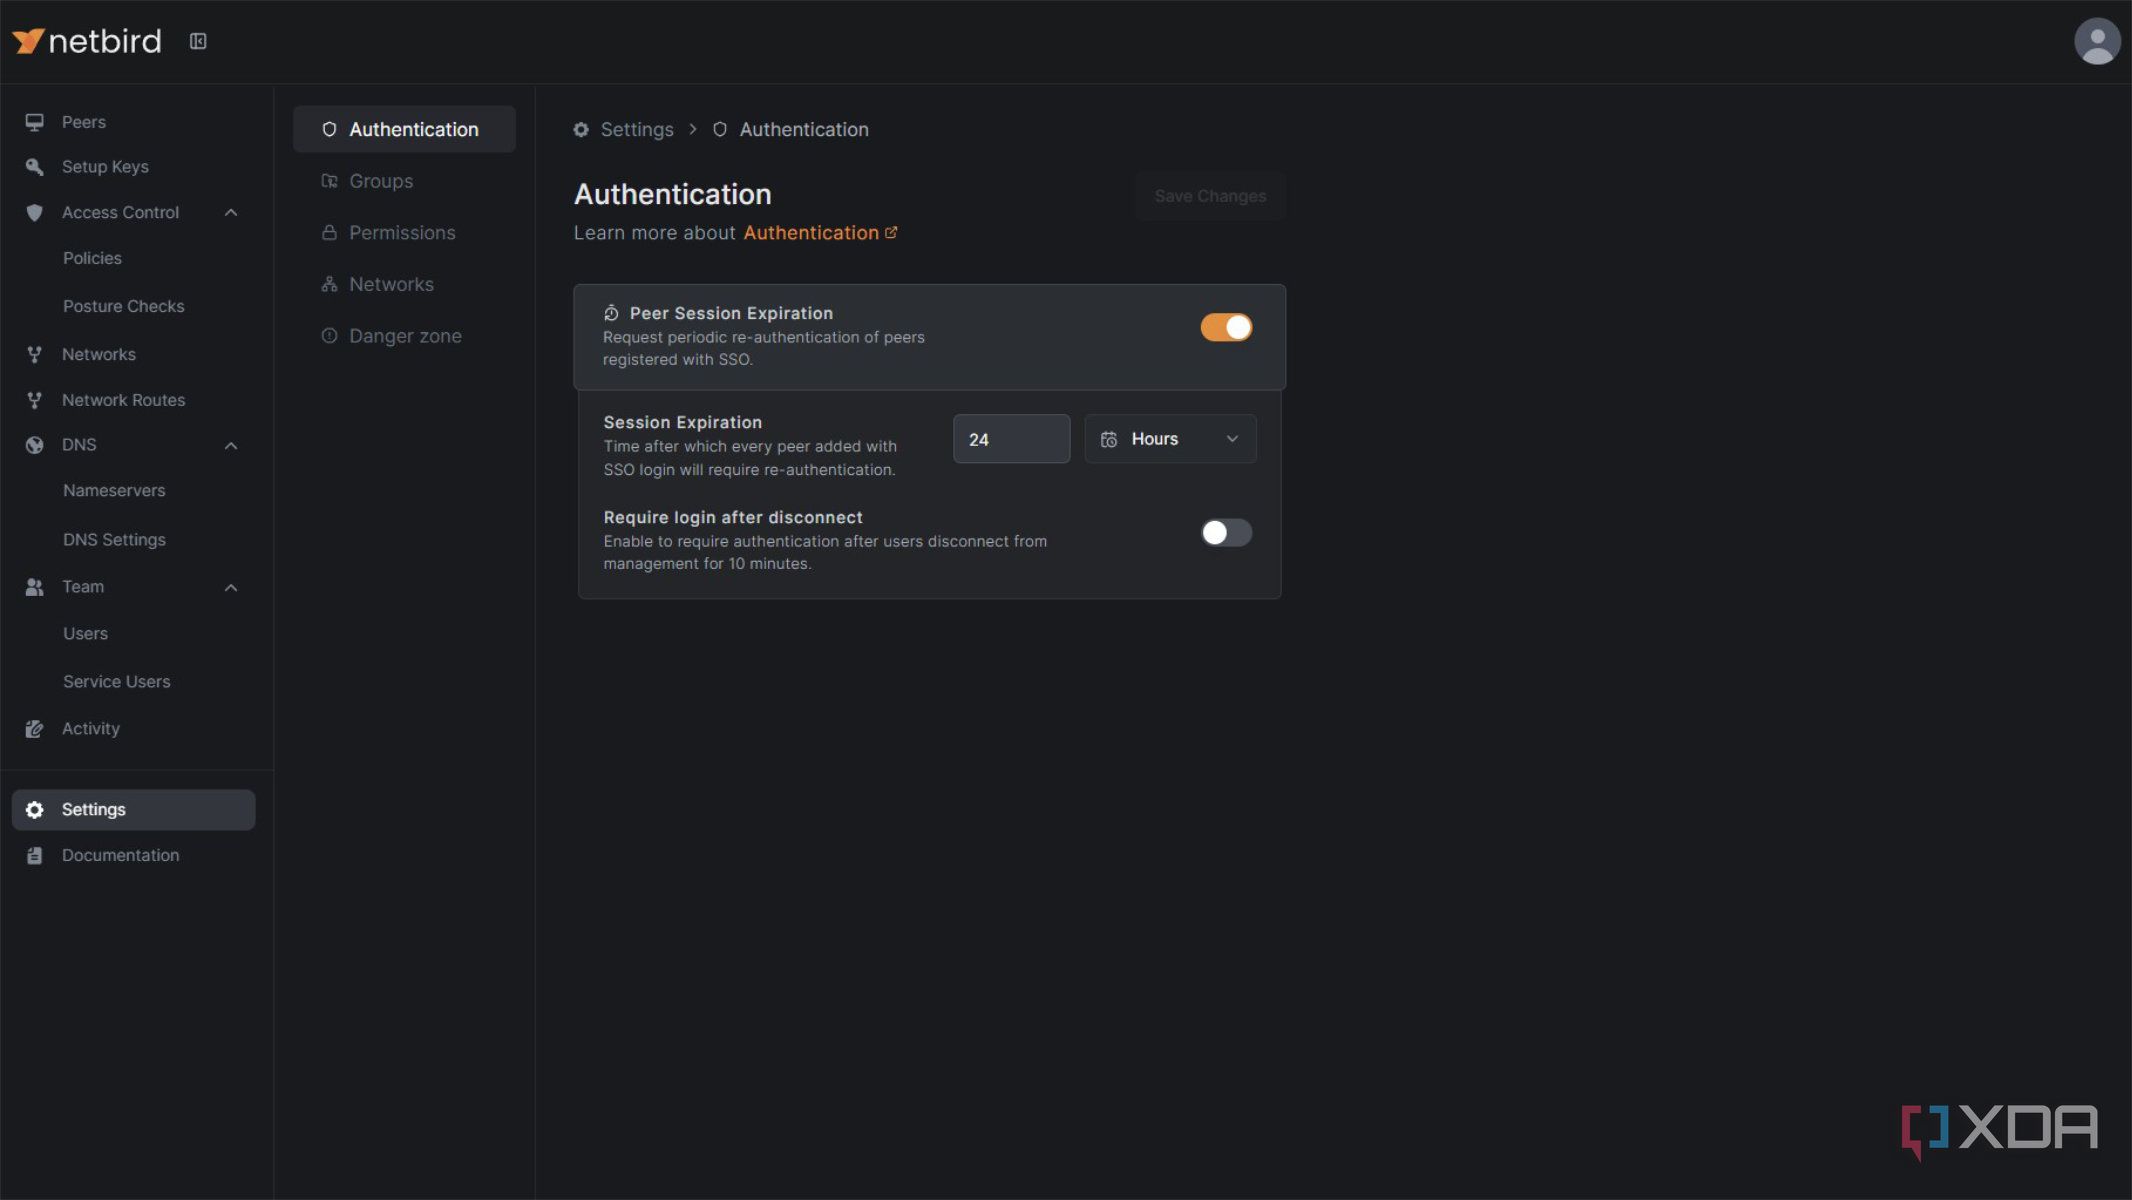Click the Documentation book icon
2132x1200 pixels.
pyautogui.click(x=34, y=855)
